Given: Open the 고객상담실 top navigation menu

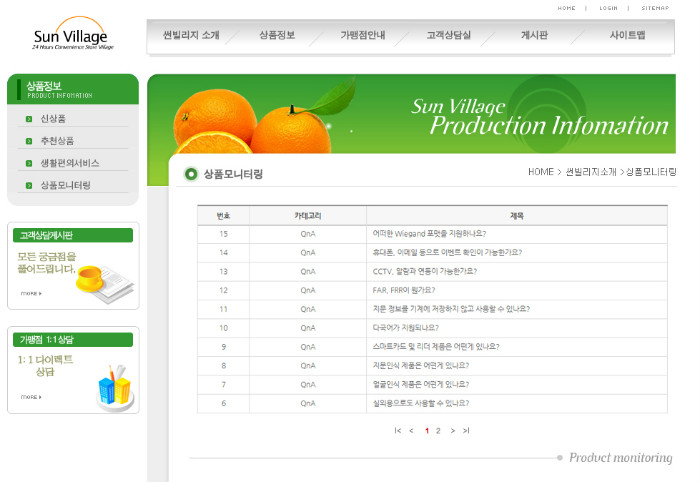Looking at the screenshot, I should [x=447, y=35].
